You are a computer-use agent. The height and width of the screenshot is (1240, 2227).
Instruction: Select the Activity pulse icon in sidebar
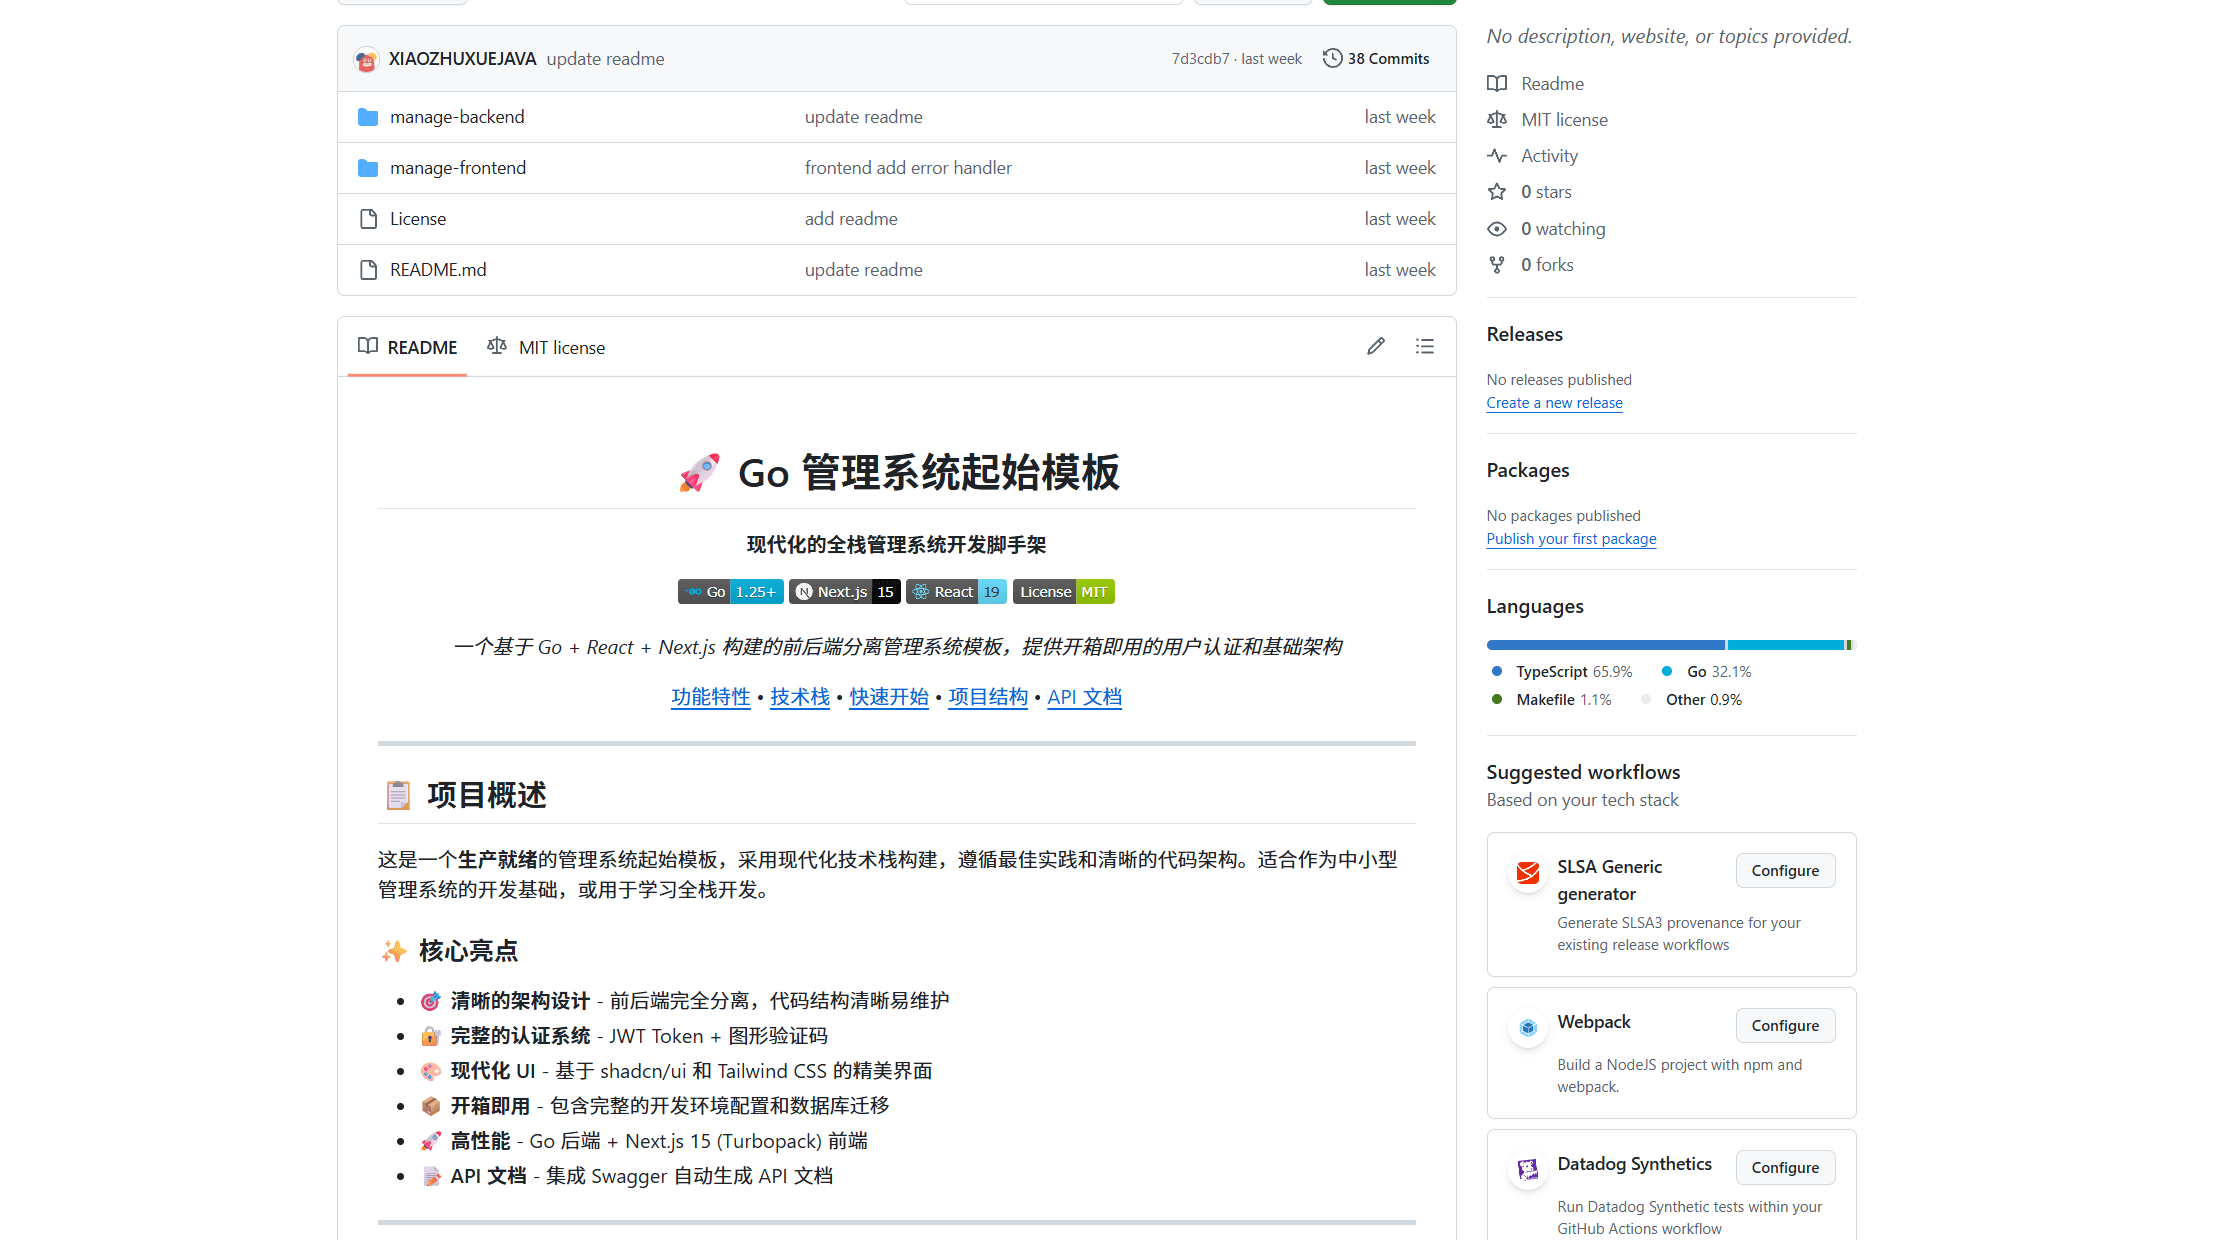tap(1497, 156)
